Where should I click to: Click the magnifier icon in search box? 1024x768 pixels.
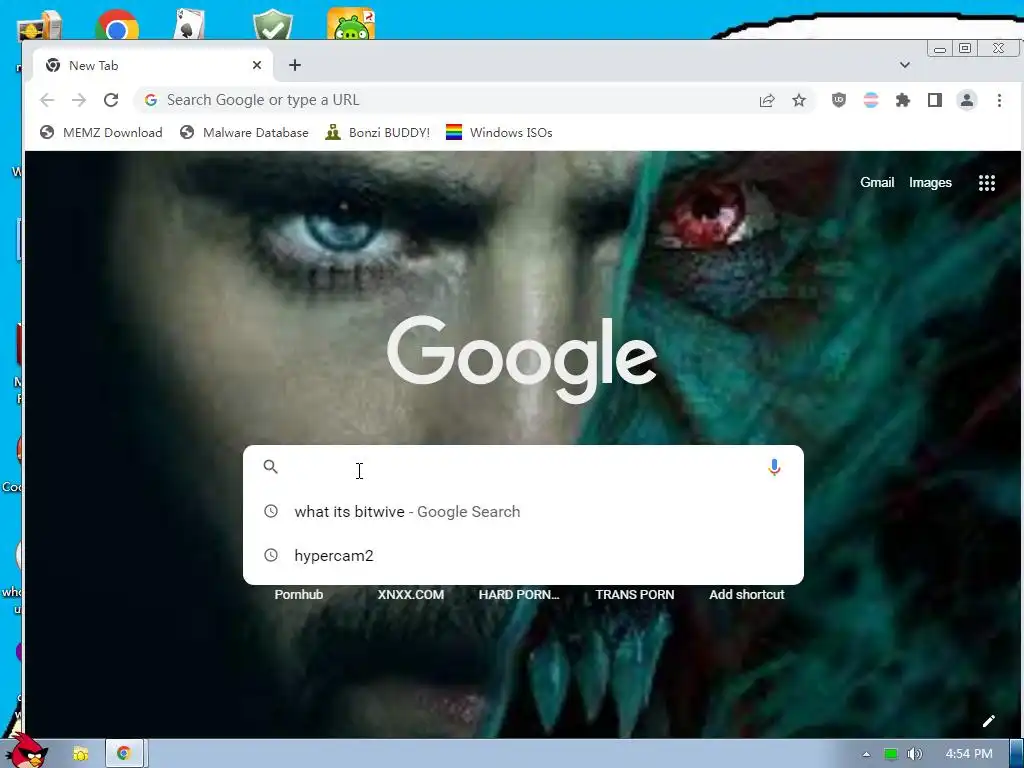tap(270, 467)
